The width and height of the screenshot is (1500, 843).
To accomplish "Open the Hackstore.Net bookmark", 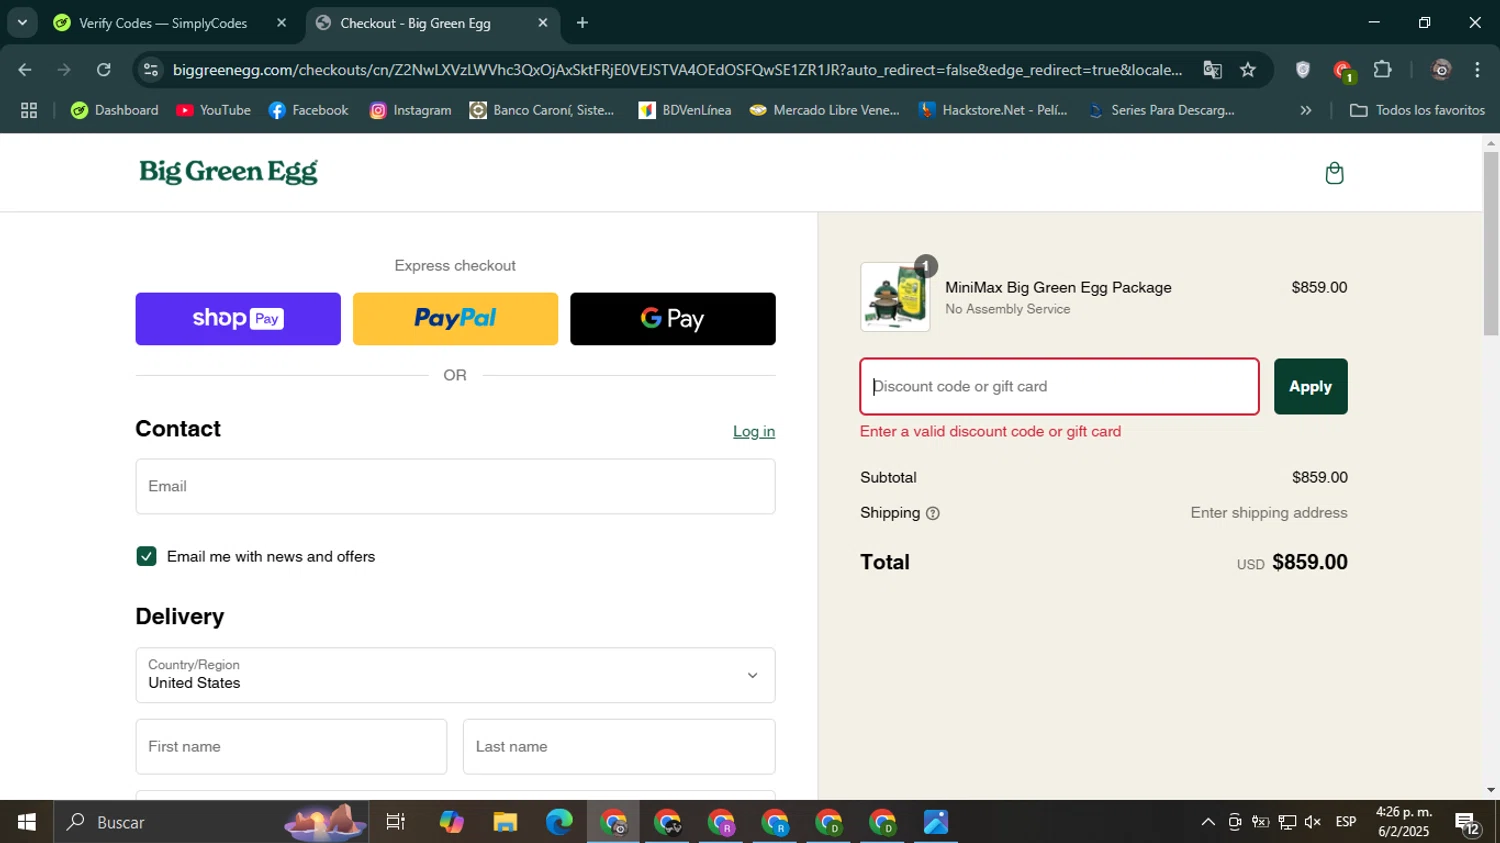I will coord(993,110).
